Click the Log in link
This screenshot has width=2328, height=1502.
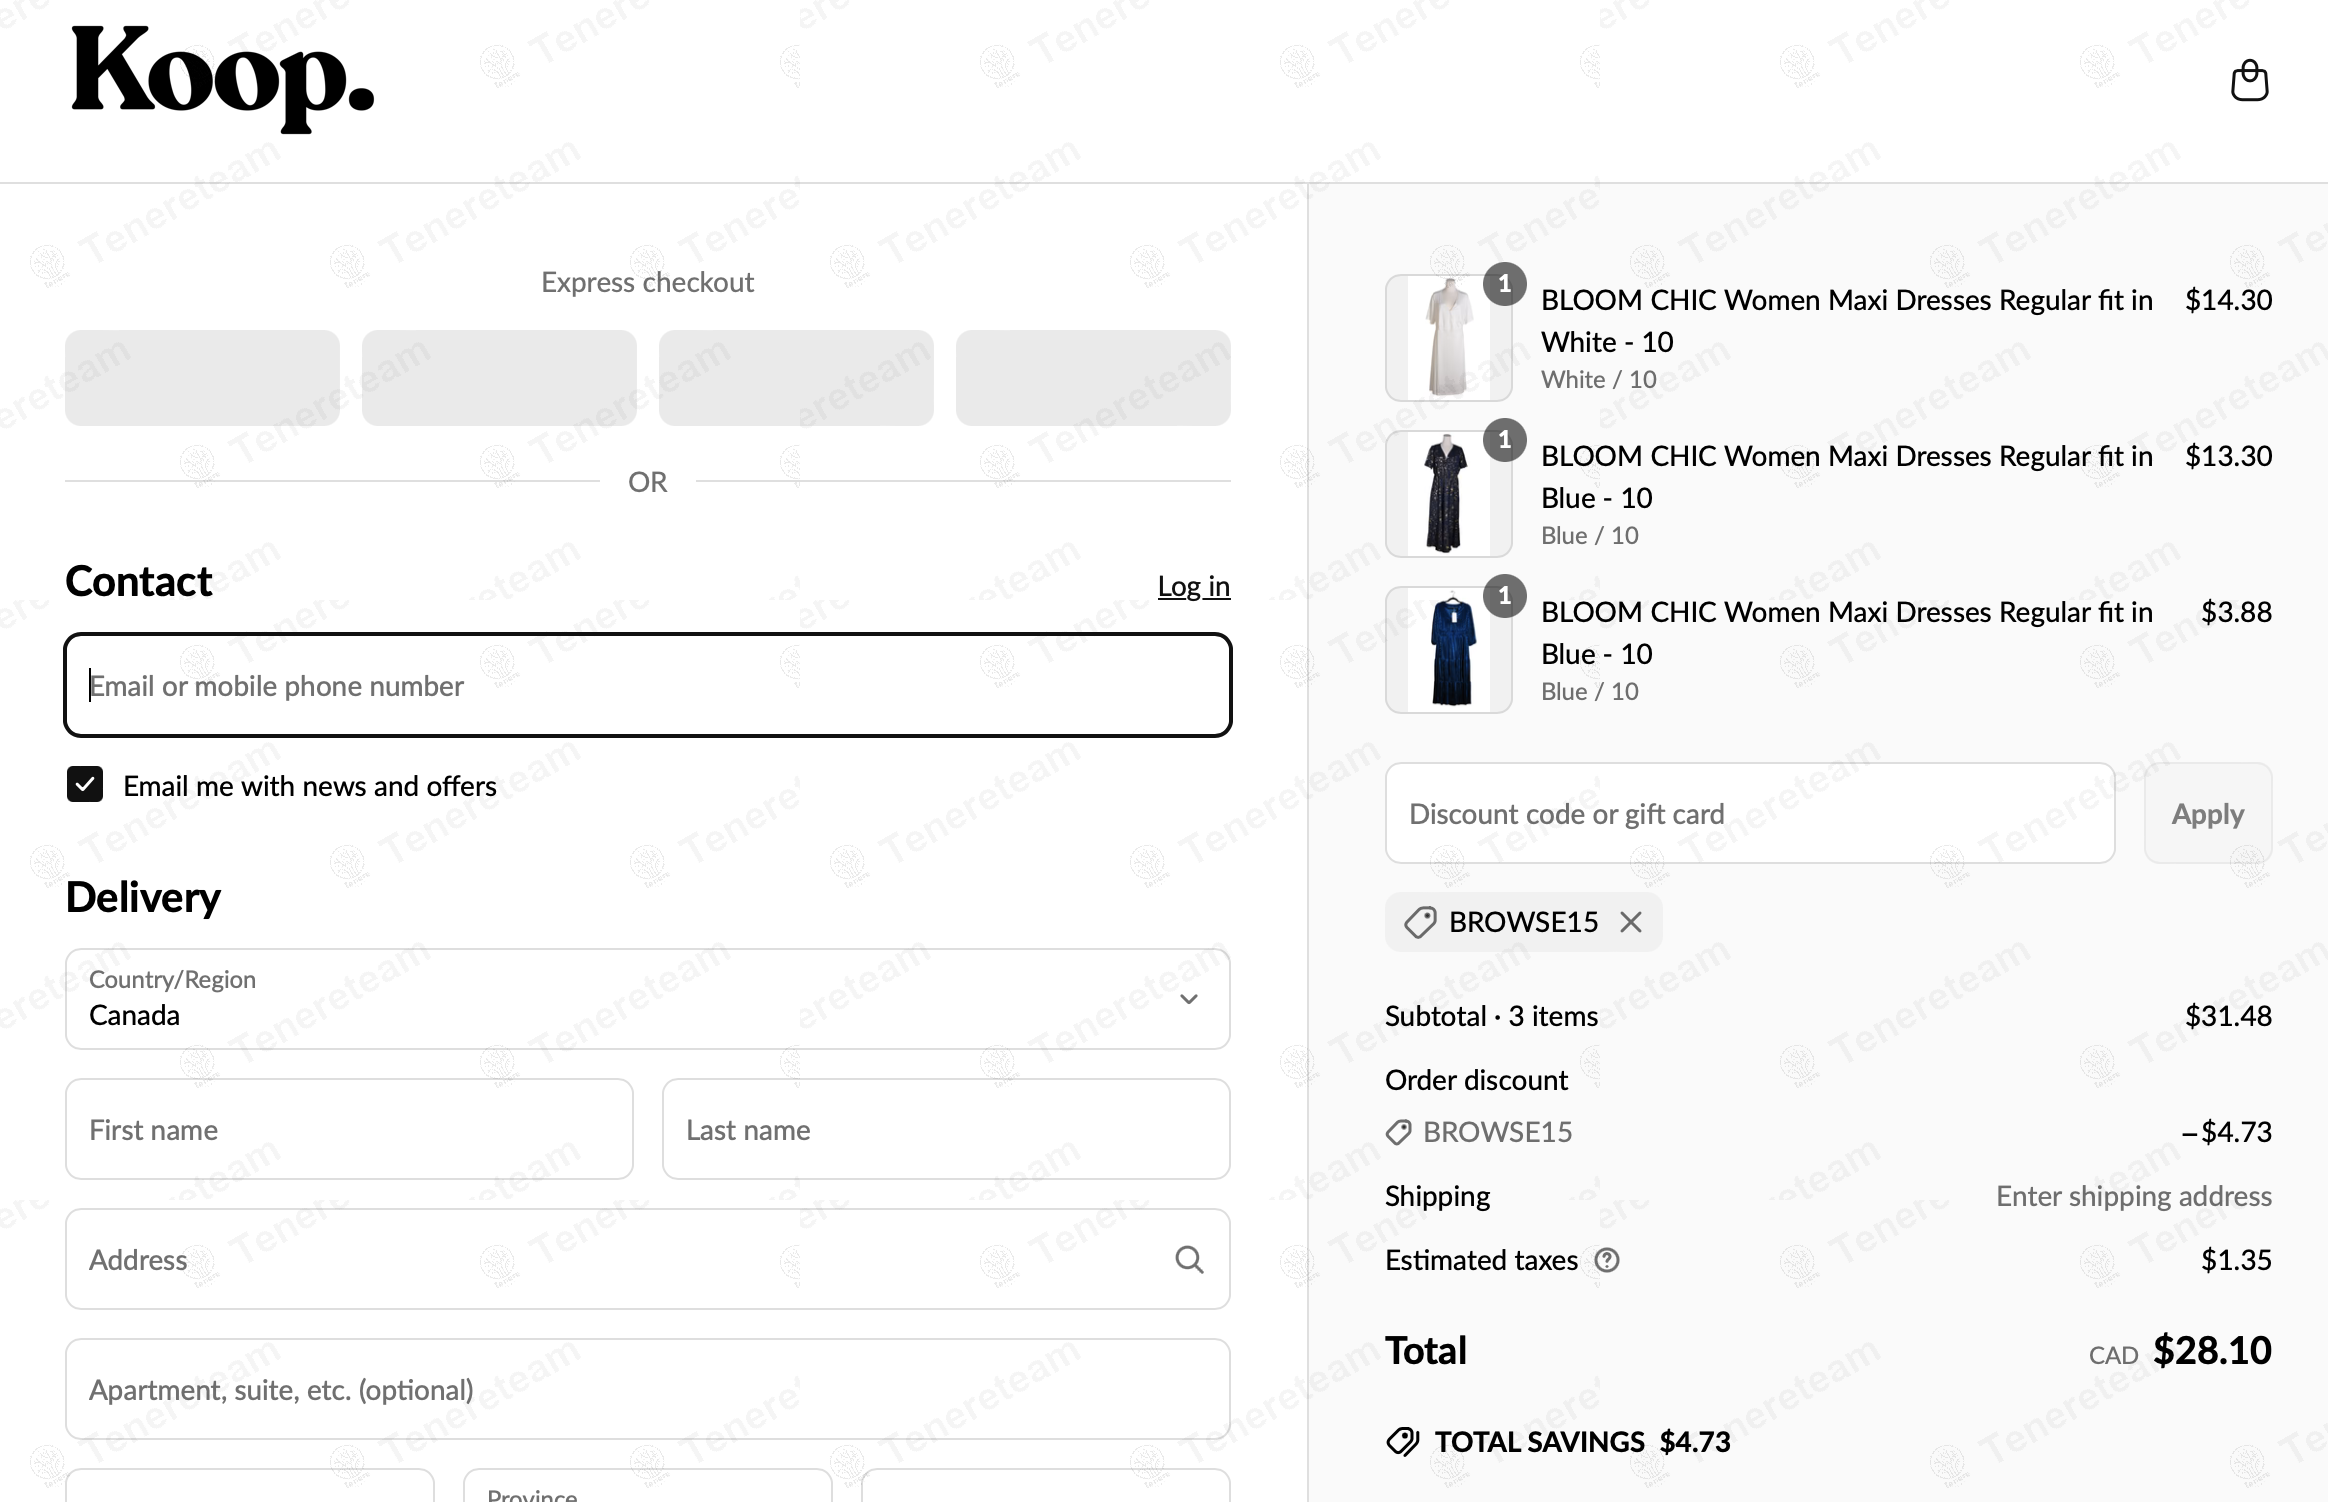click(1194, 586)
